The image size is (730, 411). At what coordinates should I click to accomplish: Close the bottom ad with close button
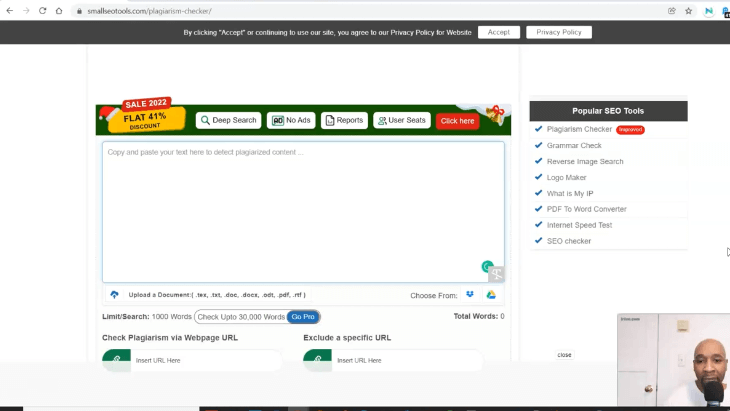(x=564, y=355)
